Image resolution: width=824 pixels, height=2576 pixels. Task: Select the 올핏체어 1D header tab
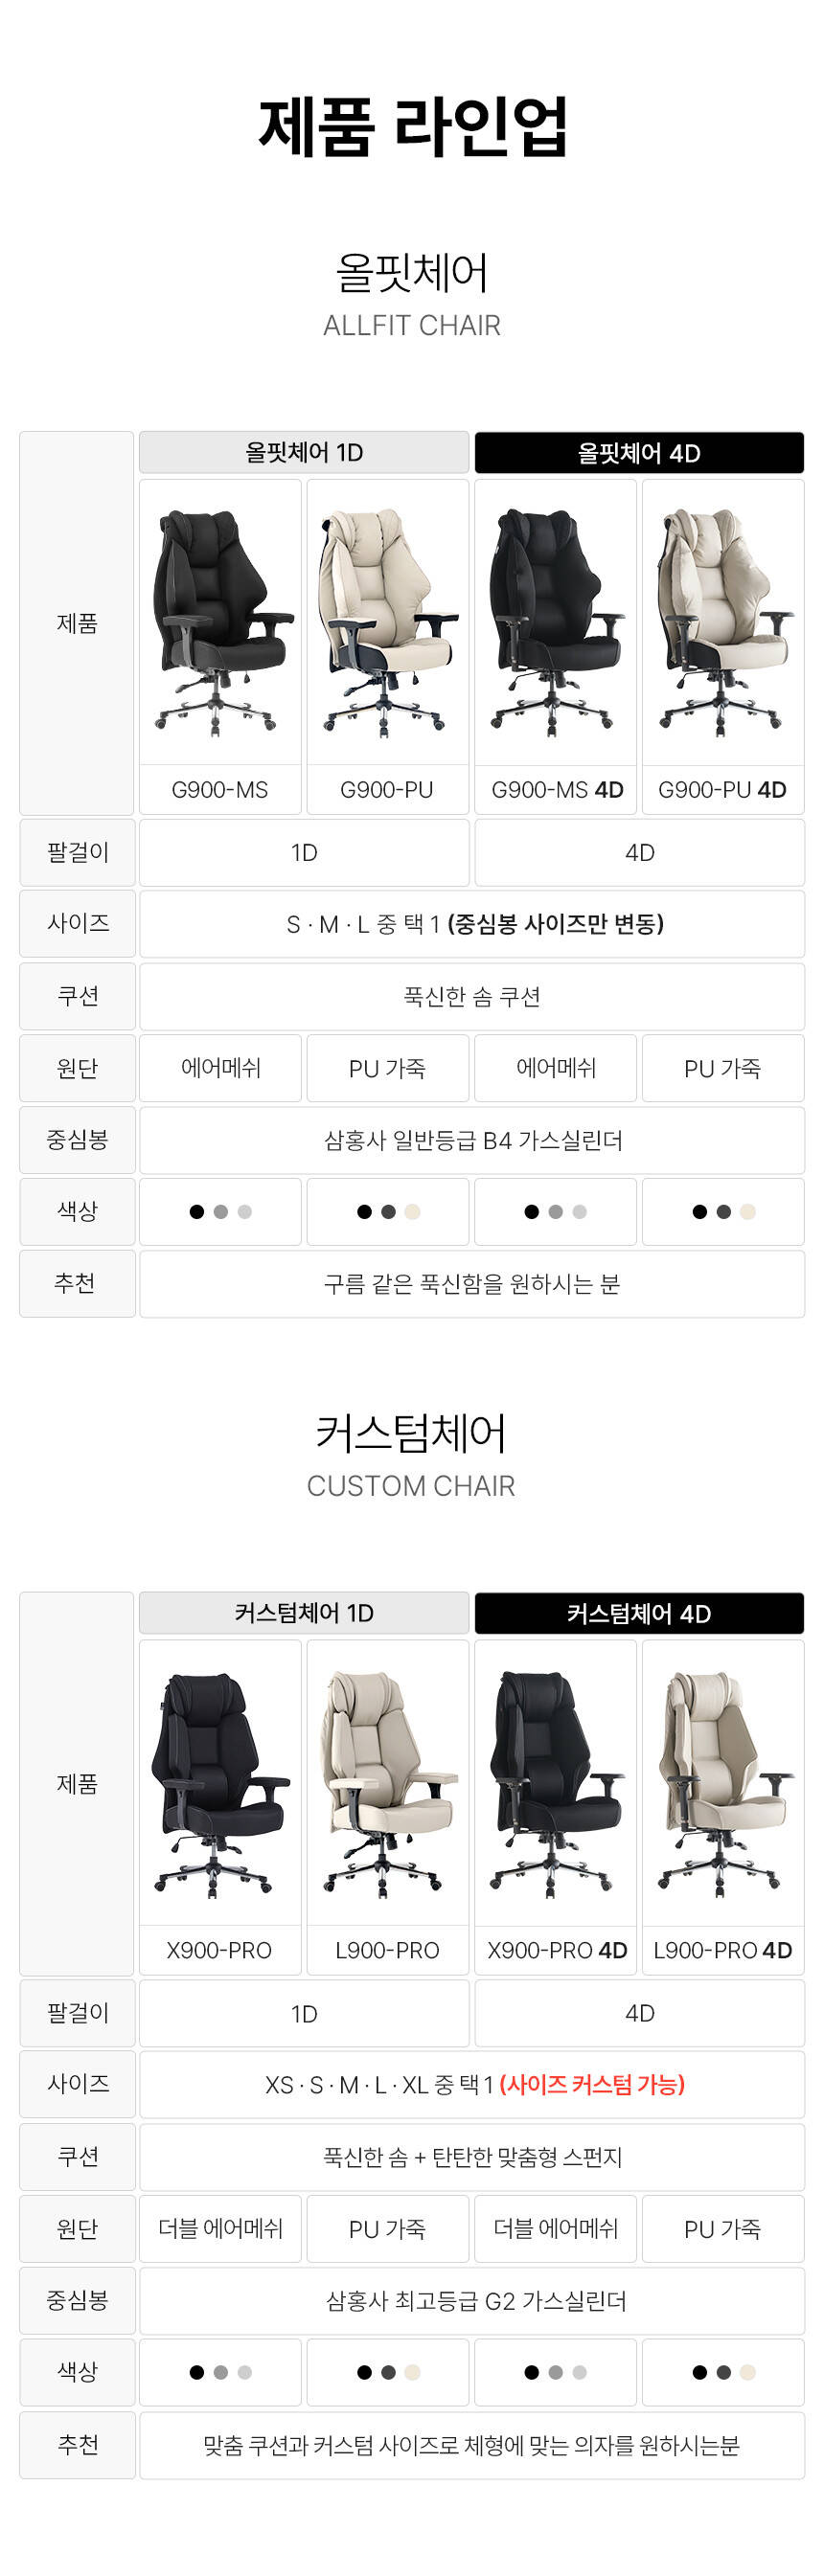pos(304,452)
